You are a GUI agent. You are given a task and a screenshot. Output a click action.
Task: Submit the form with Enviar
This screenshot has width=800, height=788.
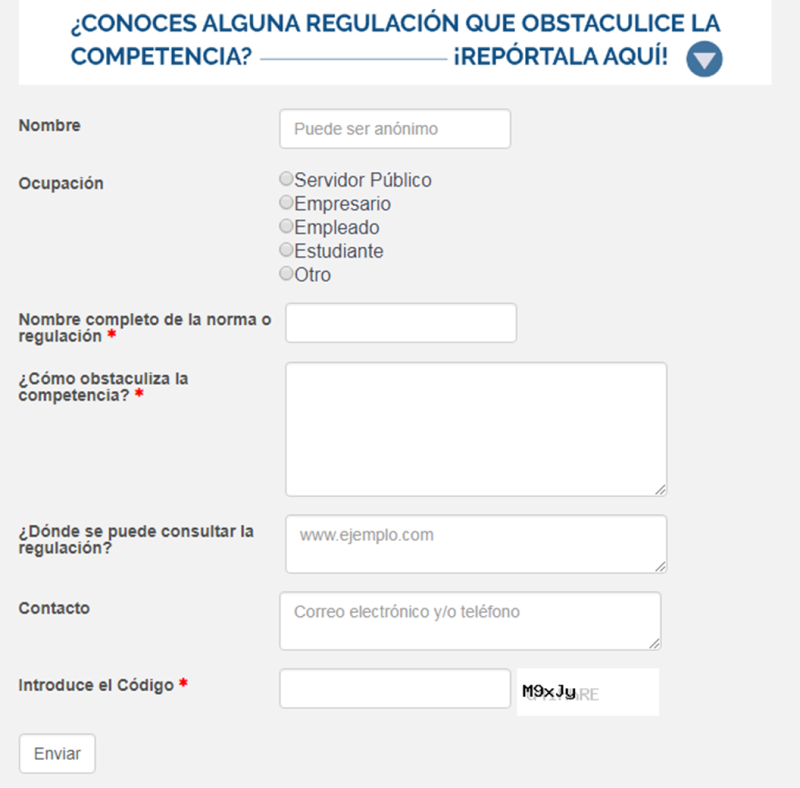[x=57, y=753]
